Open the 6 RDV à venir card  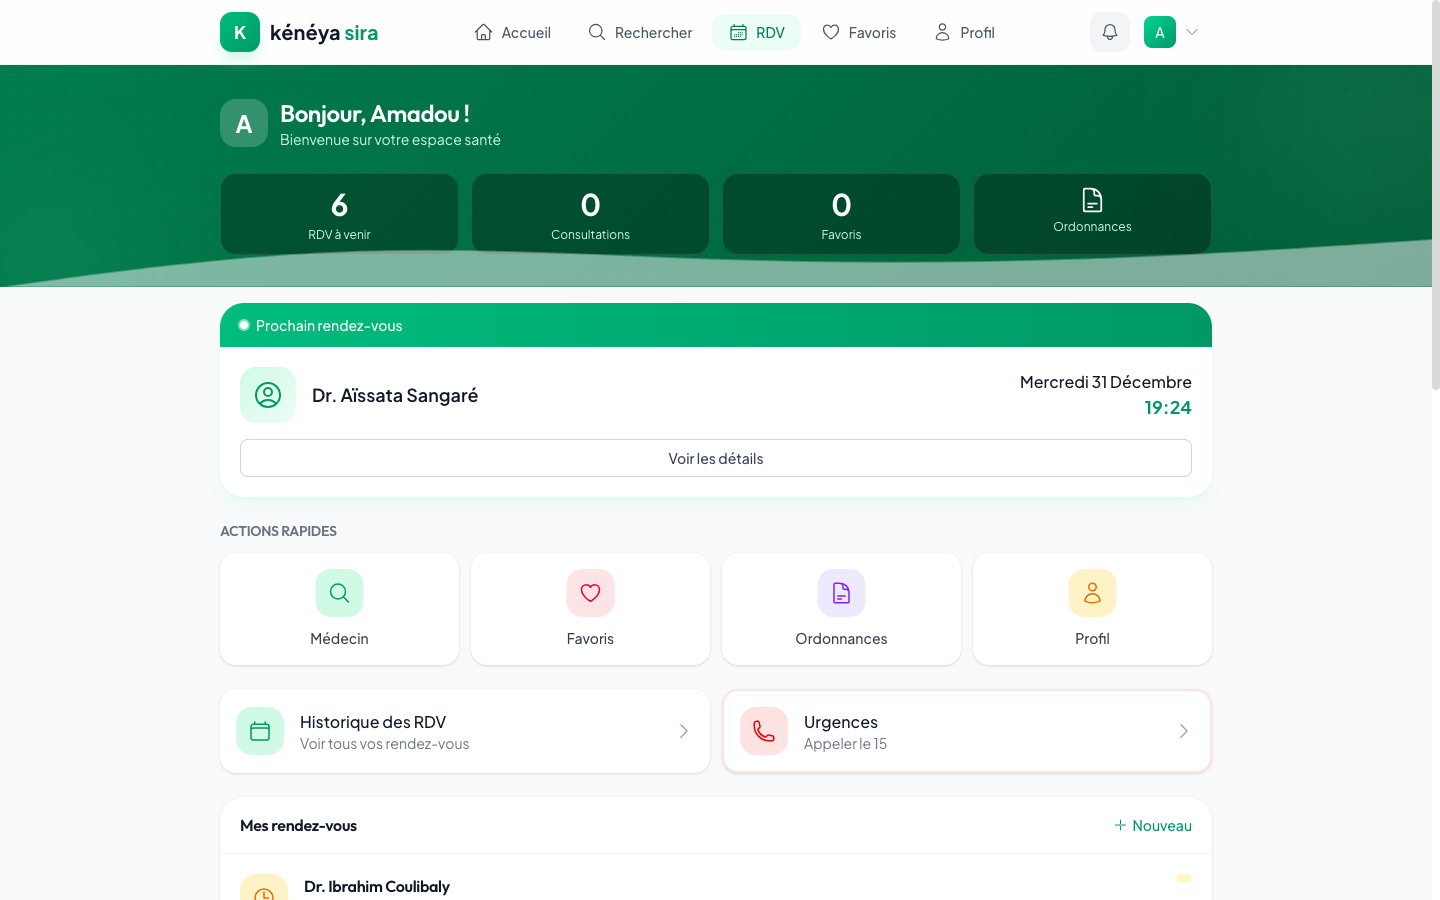click(339, 214)
